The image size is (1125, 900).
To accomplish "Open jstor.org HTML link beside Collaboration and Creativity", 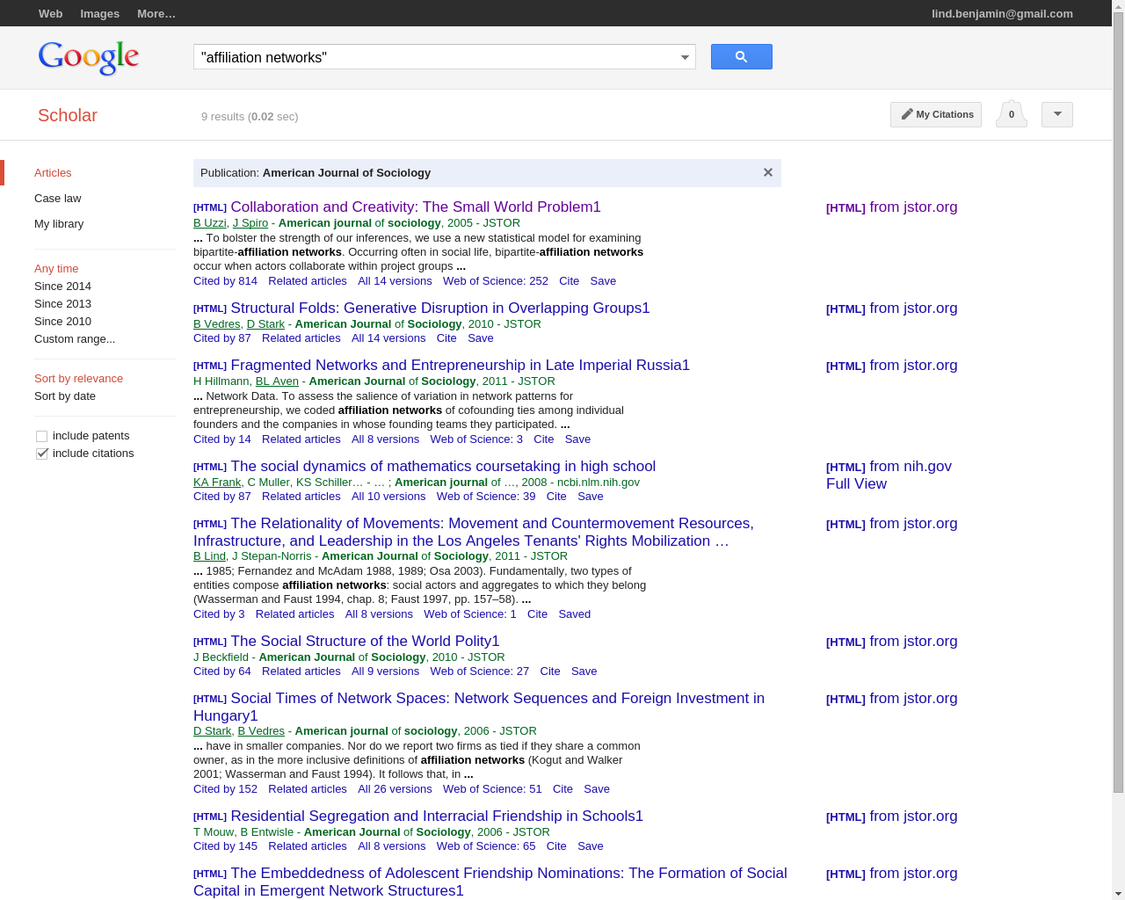I will pos(891,207).
